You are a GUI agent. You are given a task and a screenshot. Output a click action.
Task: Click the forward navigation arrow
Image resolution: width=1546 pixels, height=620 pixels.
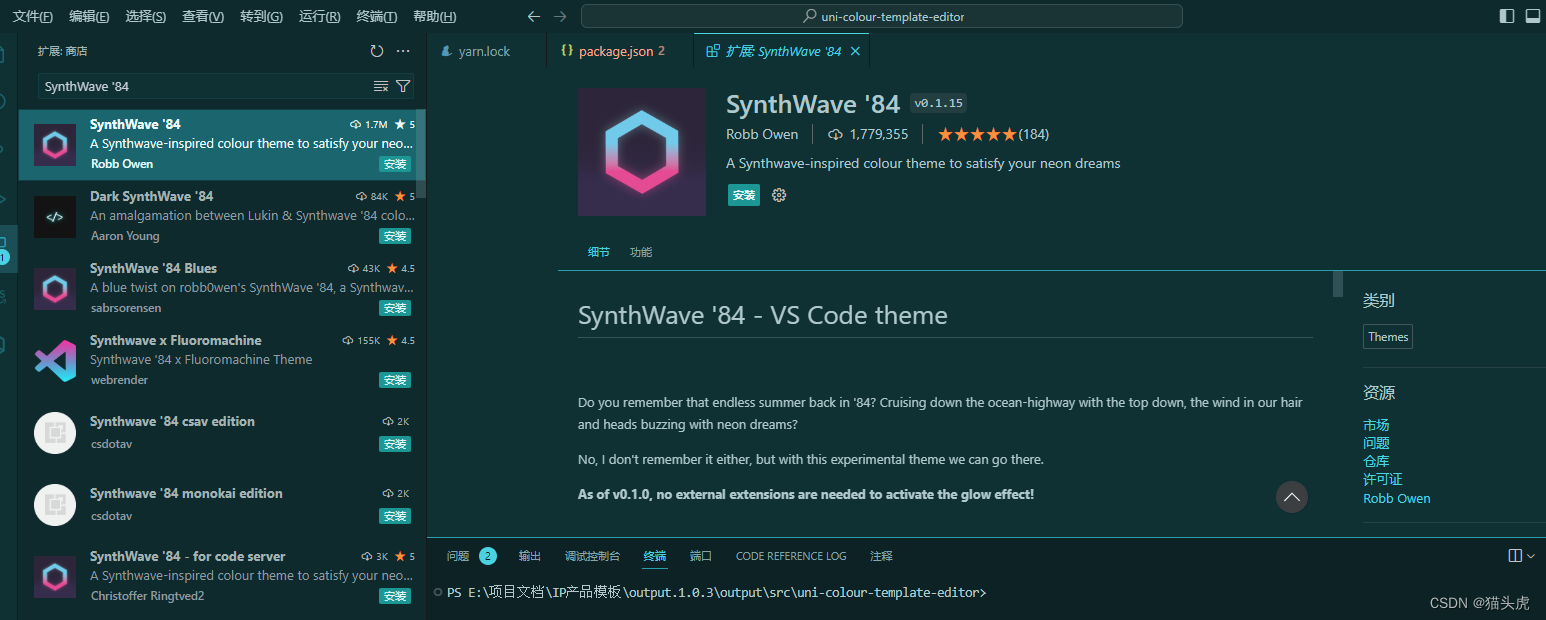tap(559, 16)
